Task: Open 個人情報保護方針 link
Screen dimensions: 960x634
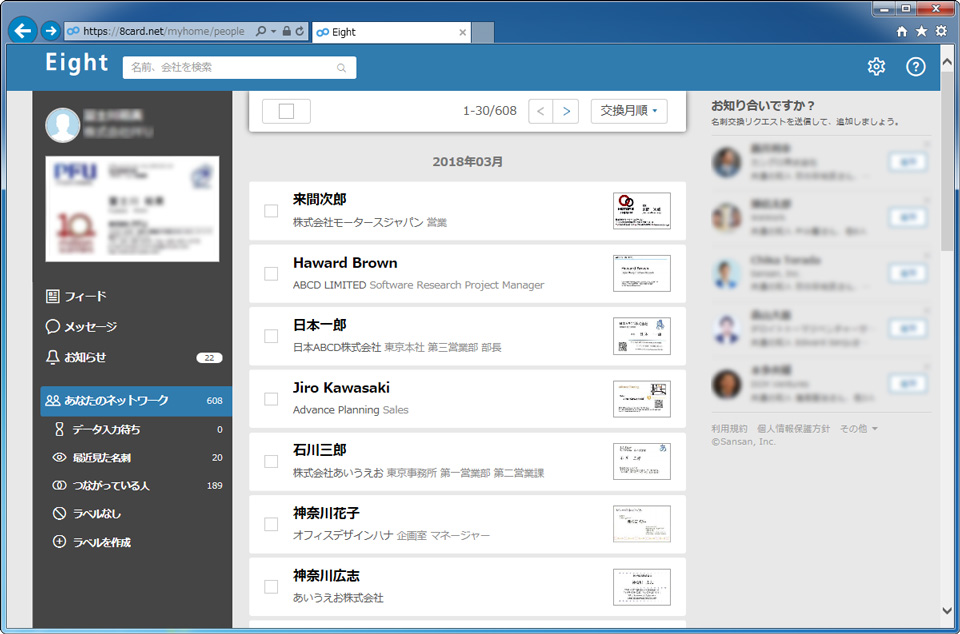Action: tap(793, 429)
